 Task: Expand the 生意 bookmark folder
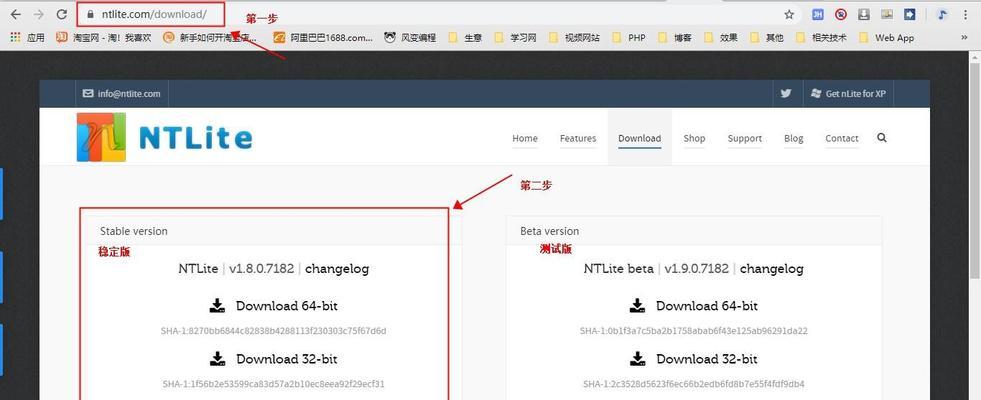coord(465,38)
